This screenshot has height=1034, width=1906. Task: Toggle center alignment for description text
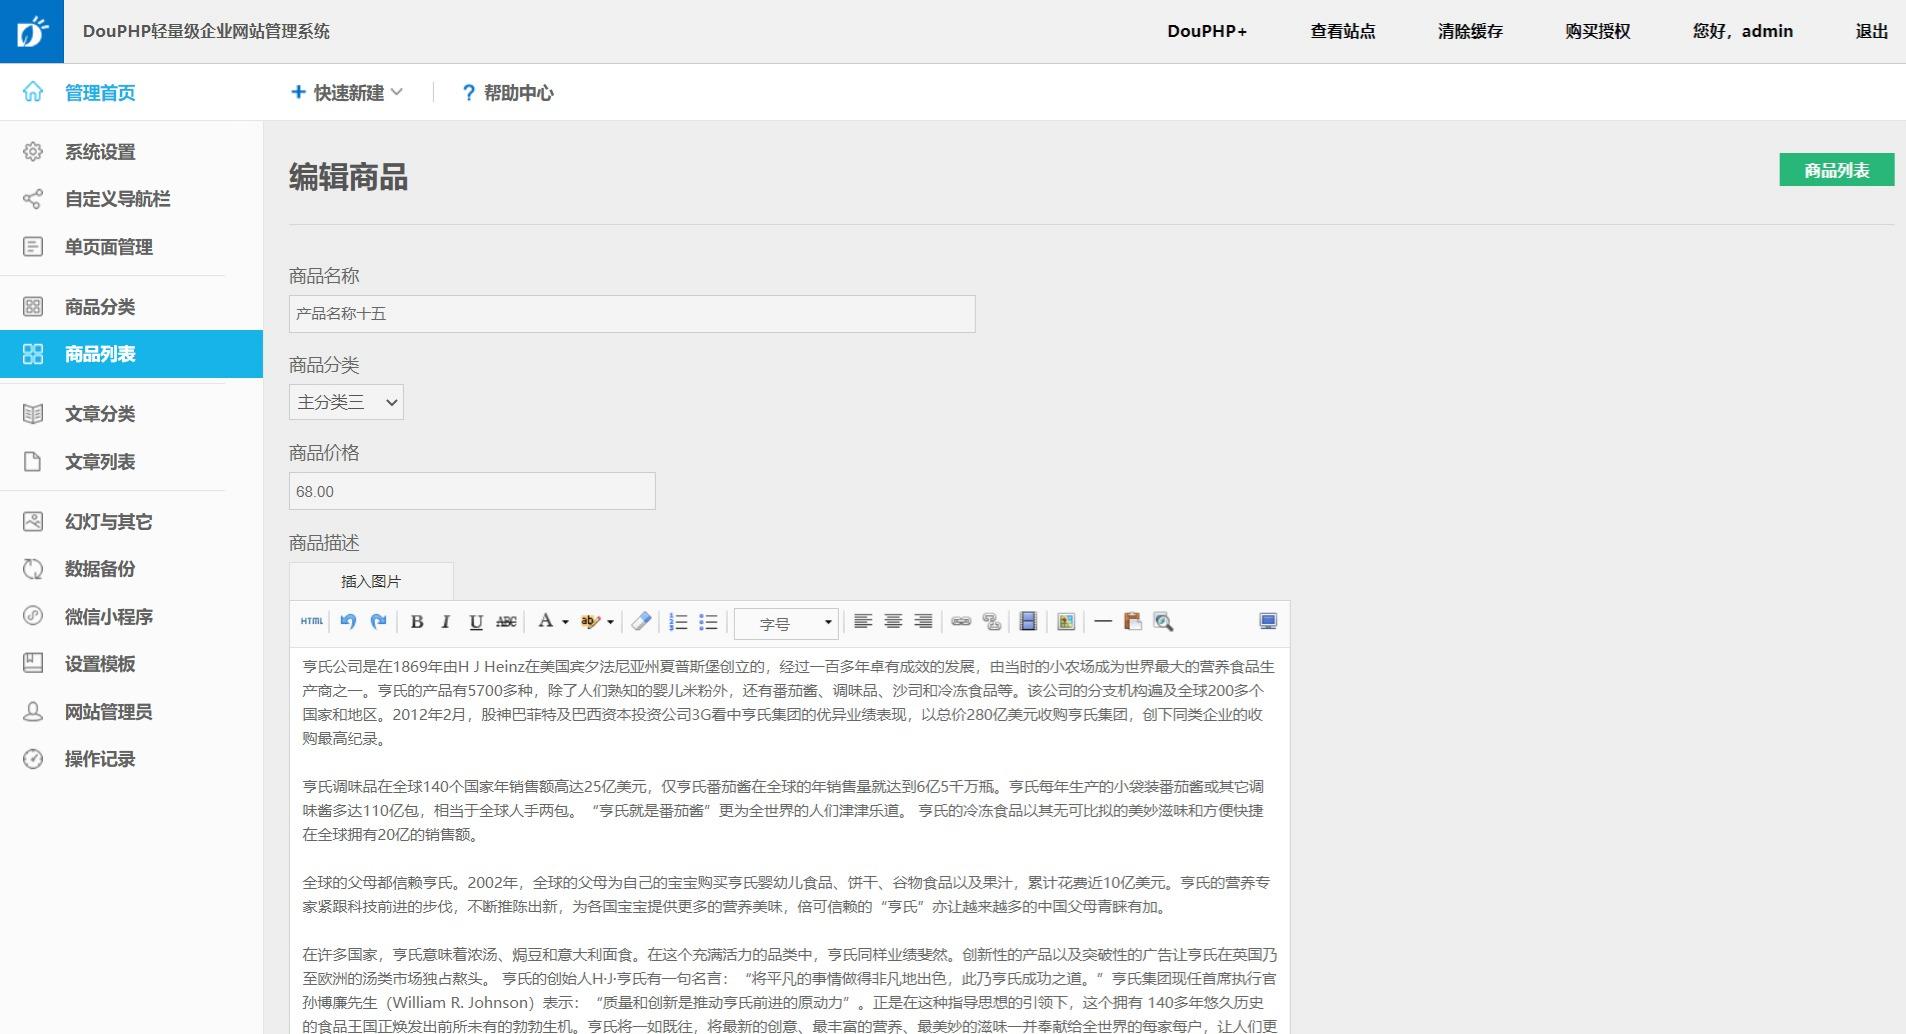coord(893,621)
